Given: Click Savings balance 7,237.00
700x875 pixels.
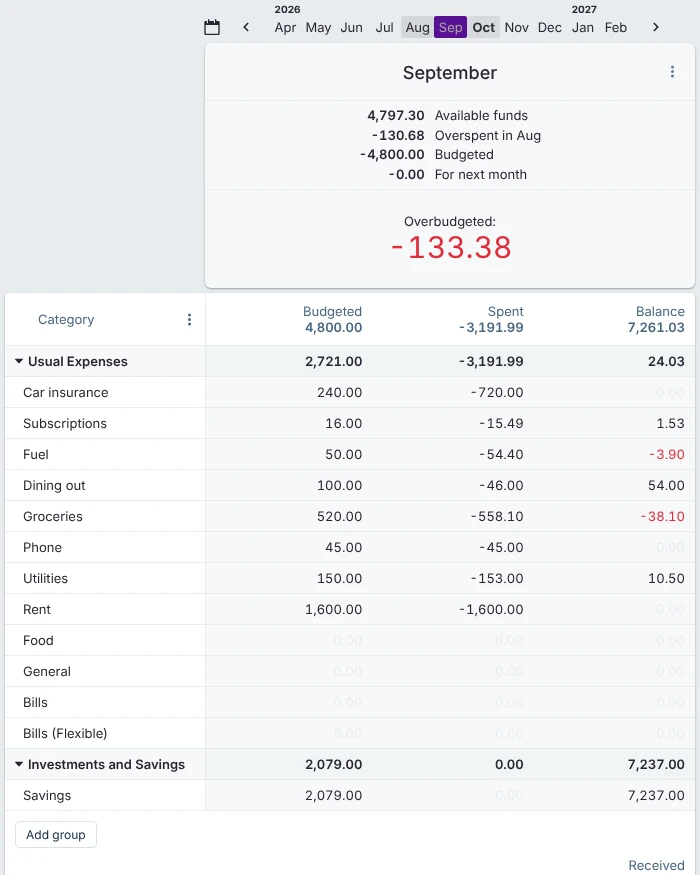Looking at the screenshot, I should (656, 796).
